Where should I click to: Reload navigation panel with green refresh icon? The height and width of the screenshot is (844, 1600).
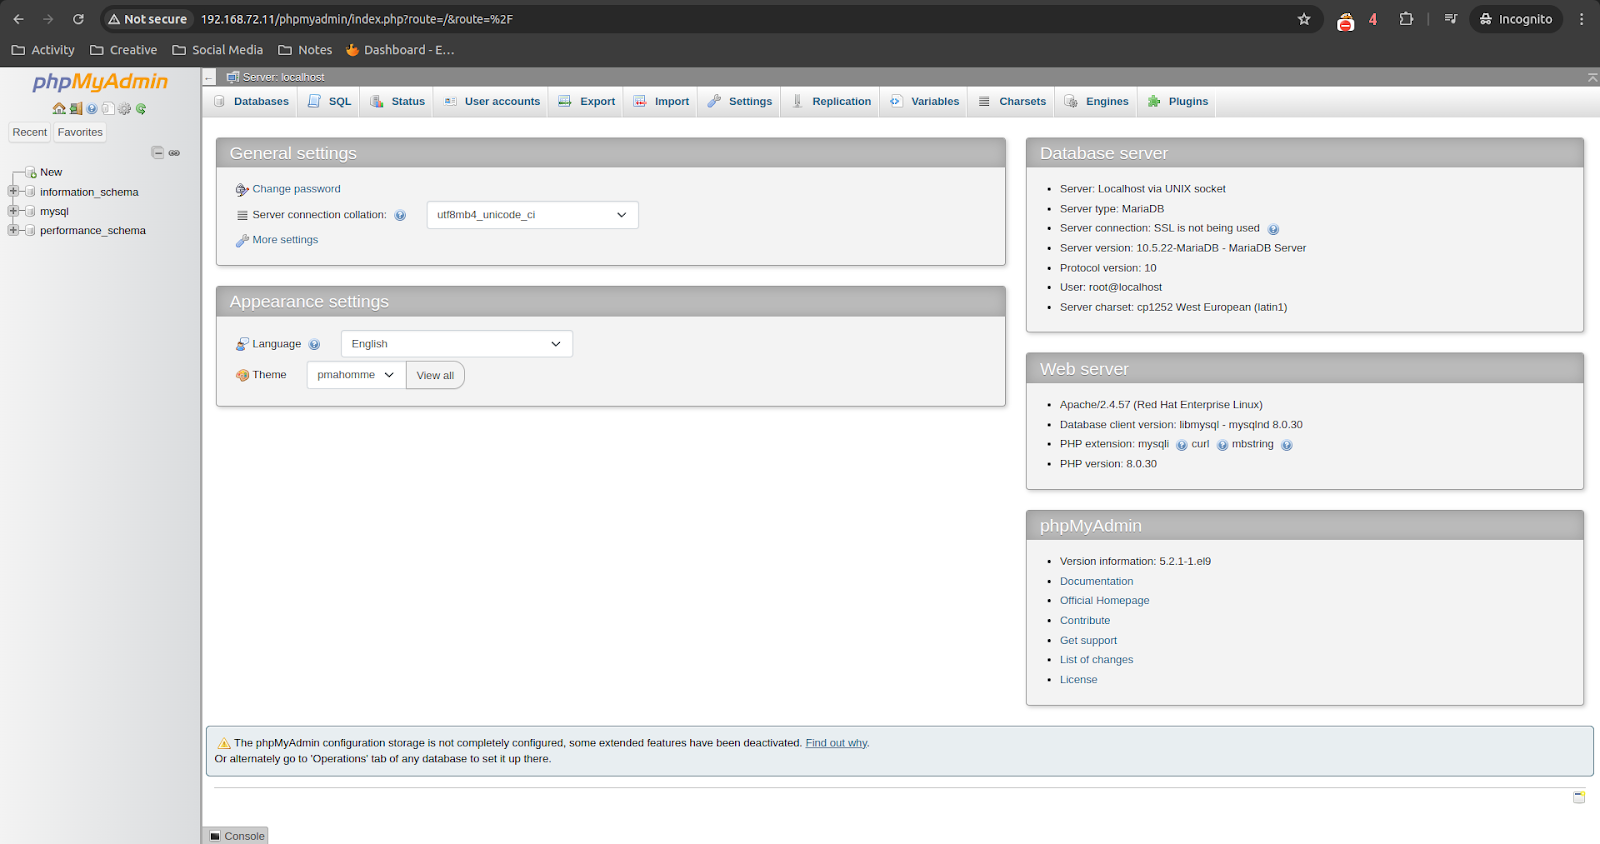(x=141, y=109)
